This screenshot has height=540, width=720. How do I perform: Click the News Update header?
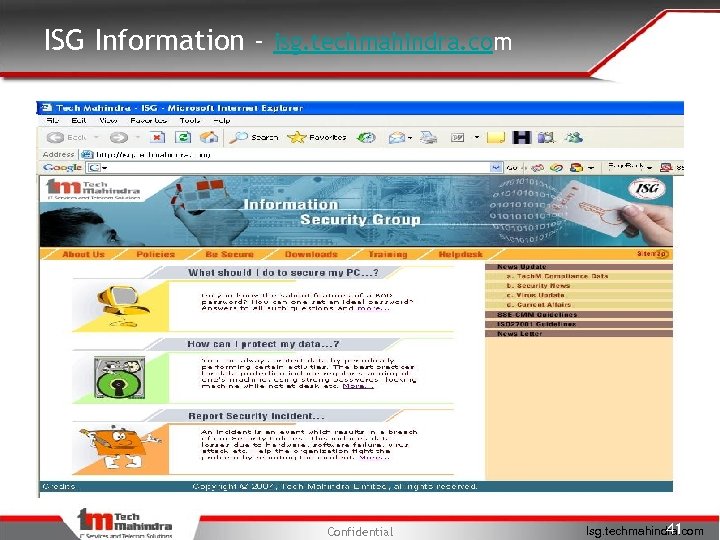tap(579, 267)
